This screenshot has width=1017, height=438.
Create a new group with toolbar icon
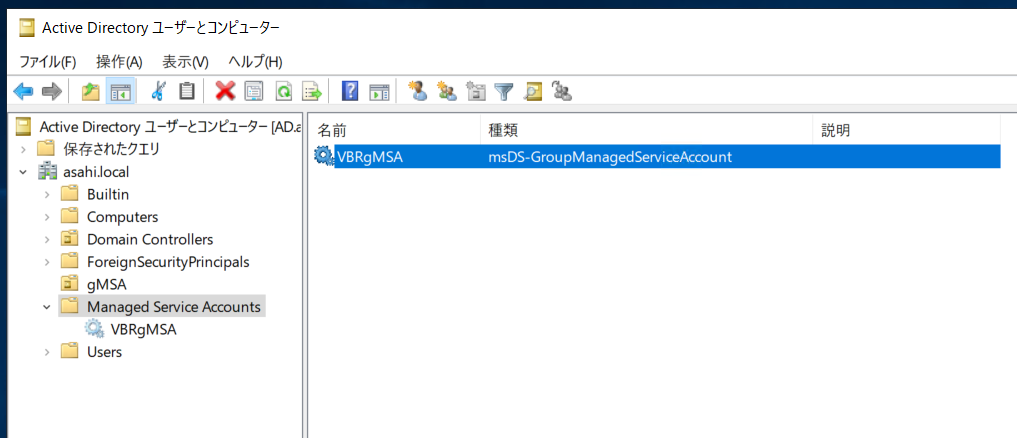(x=447, y=91)
